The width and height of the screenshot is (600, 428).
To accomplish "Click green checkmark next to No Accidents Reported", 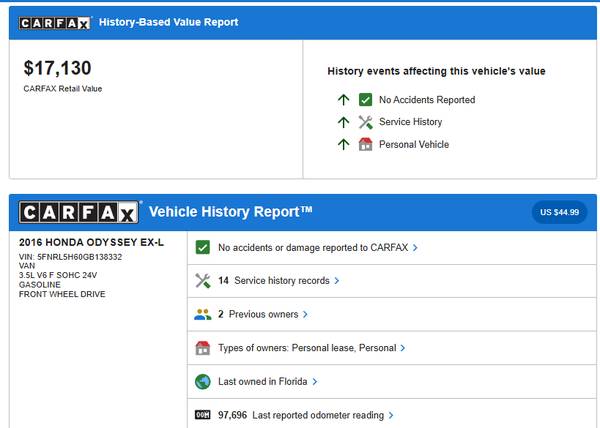I will [x=365, y=100].
